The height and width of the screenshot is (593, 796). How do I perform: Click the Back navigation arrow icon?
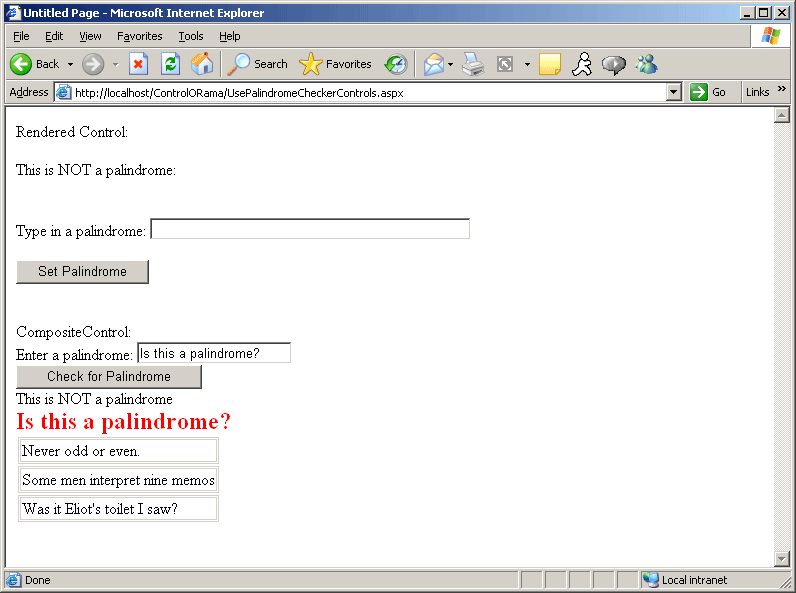point(21,64)
